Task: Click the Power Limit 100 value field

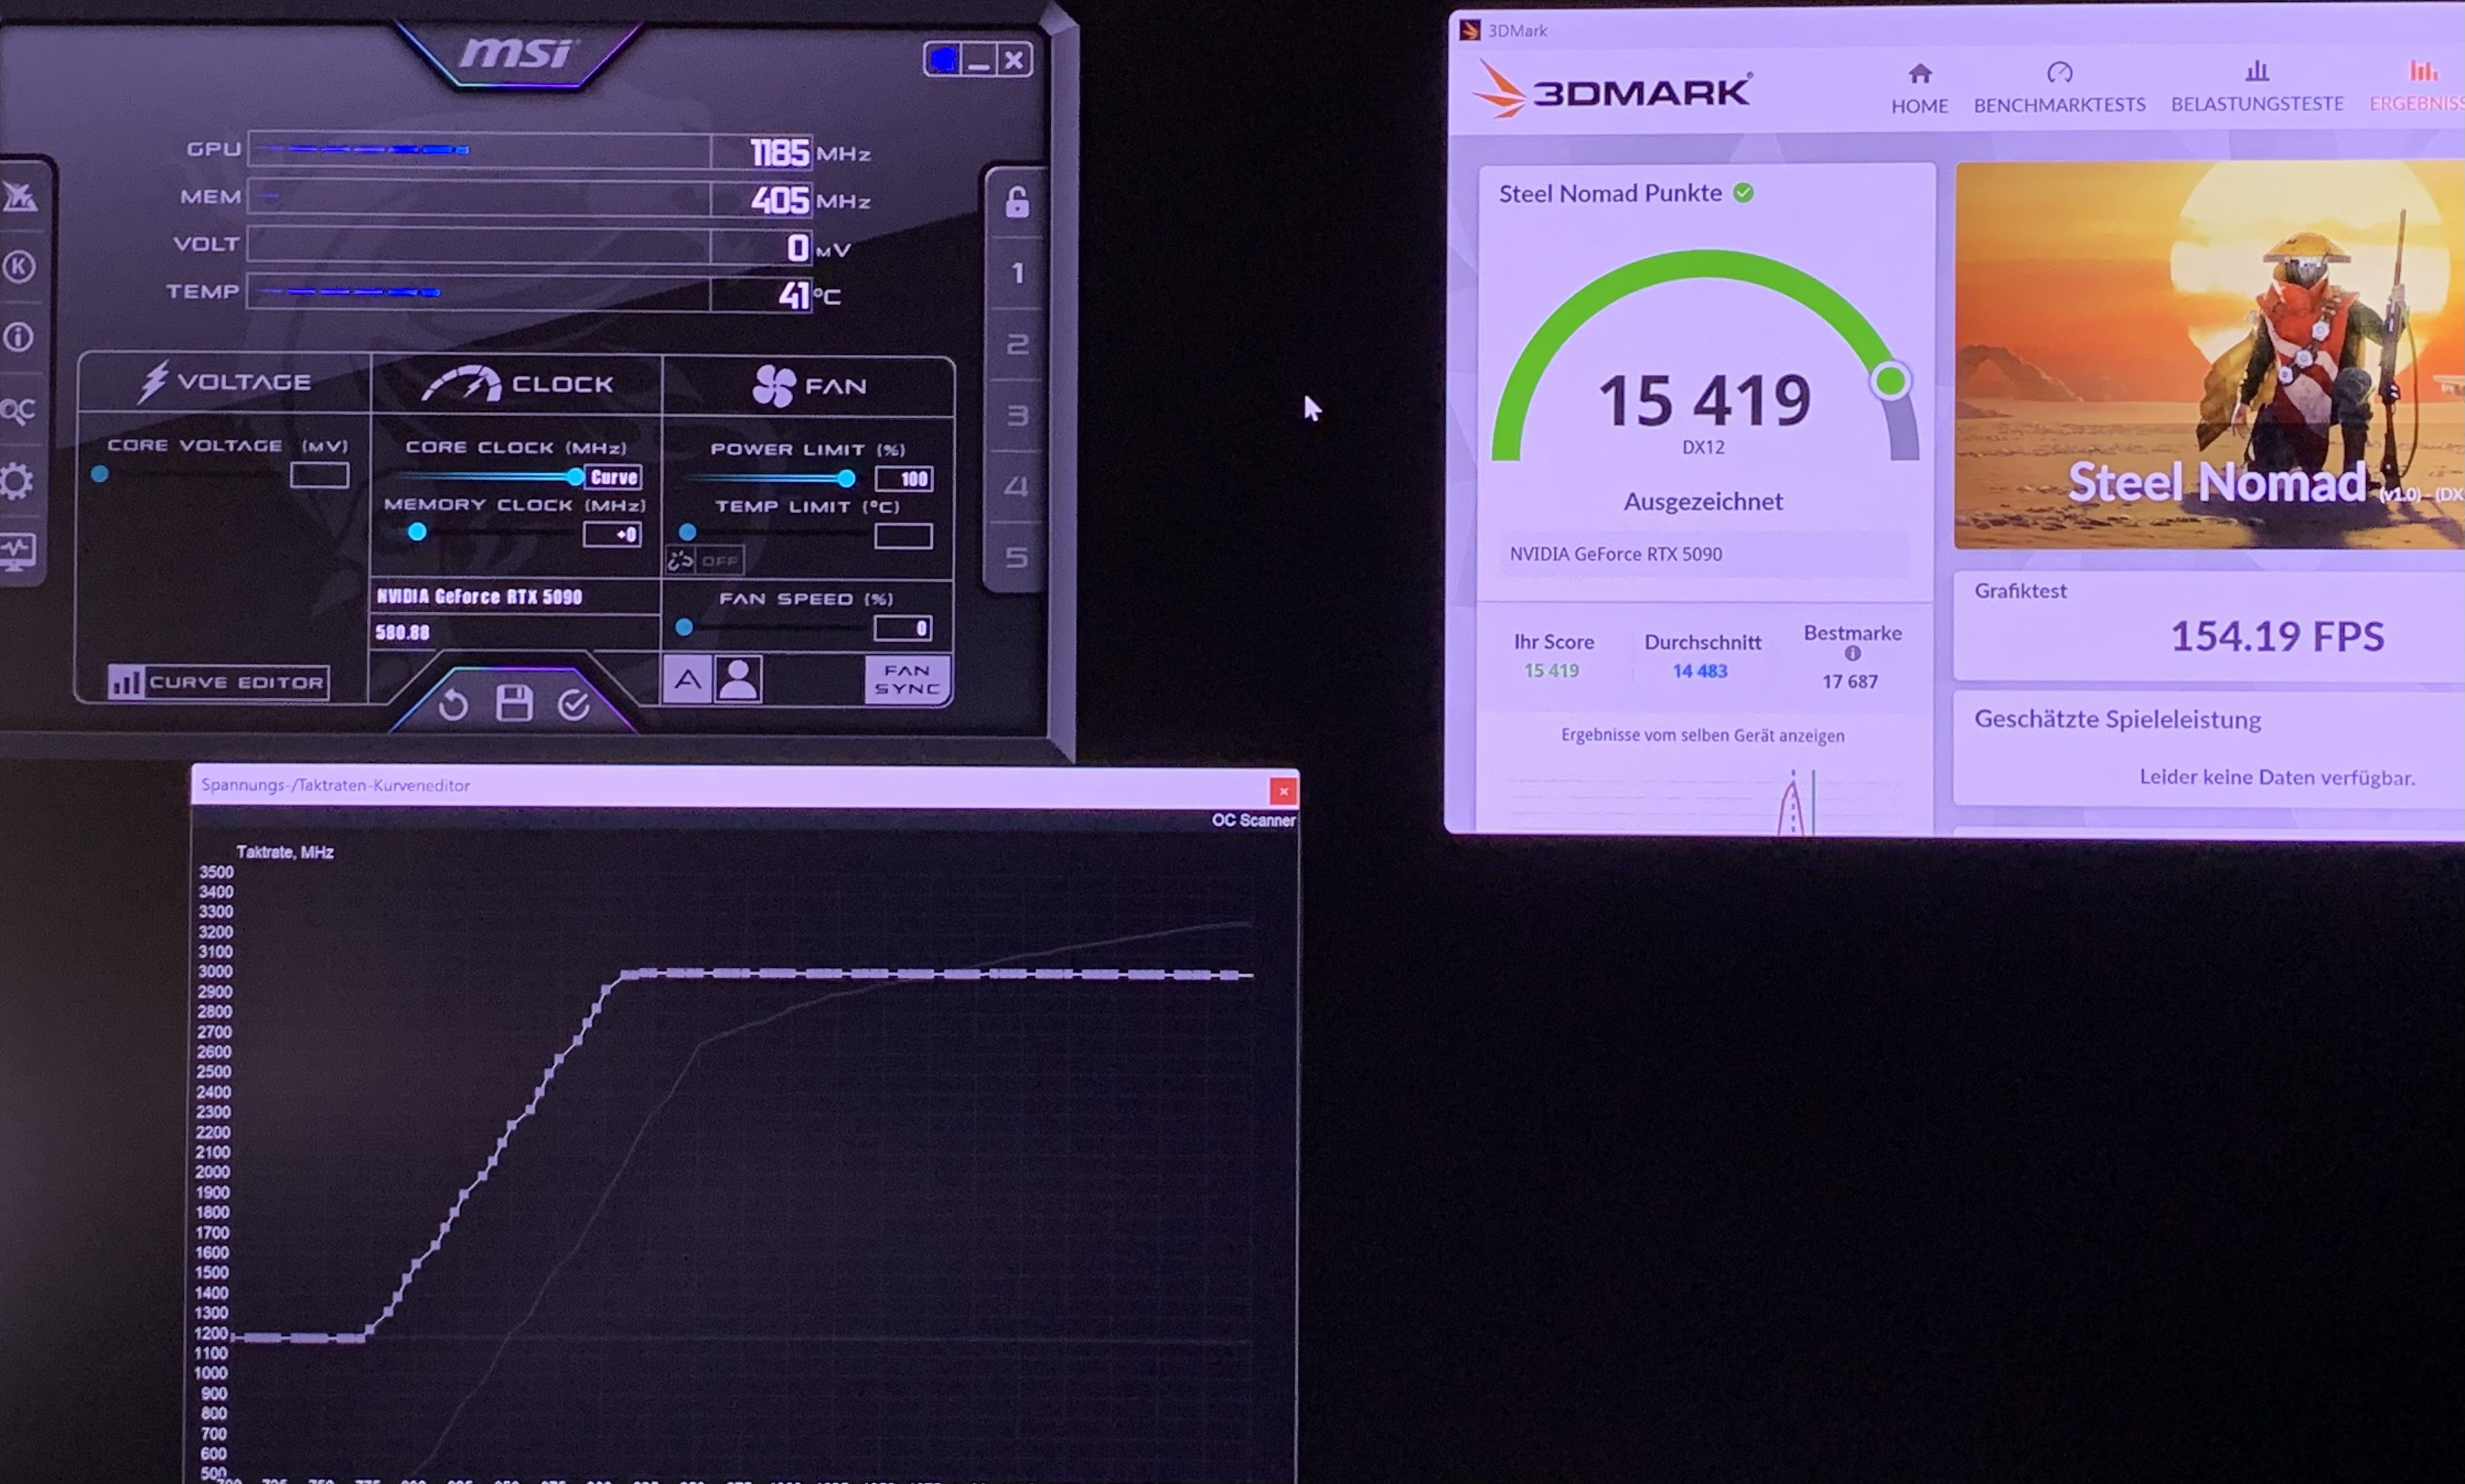Action: pos(904,479)
